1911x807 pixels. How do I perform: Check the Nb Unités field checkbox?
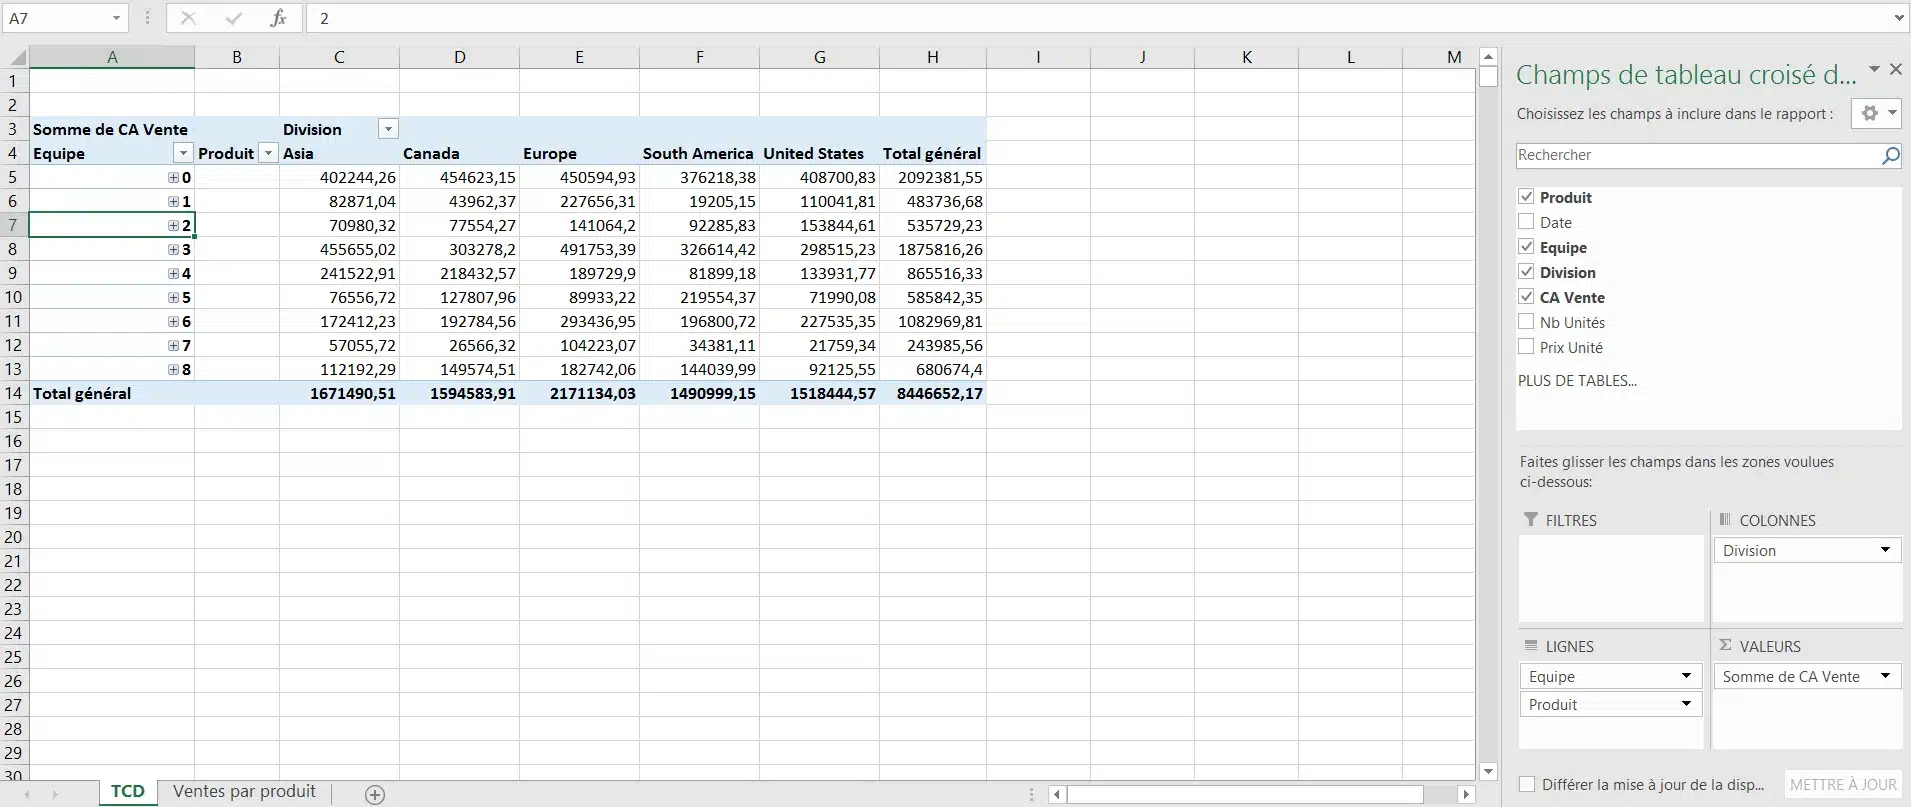click(x=1526, y=322)
